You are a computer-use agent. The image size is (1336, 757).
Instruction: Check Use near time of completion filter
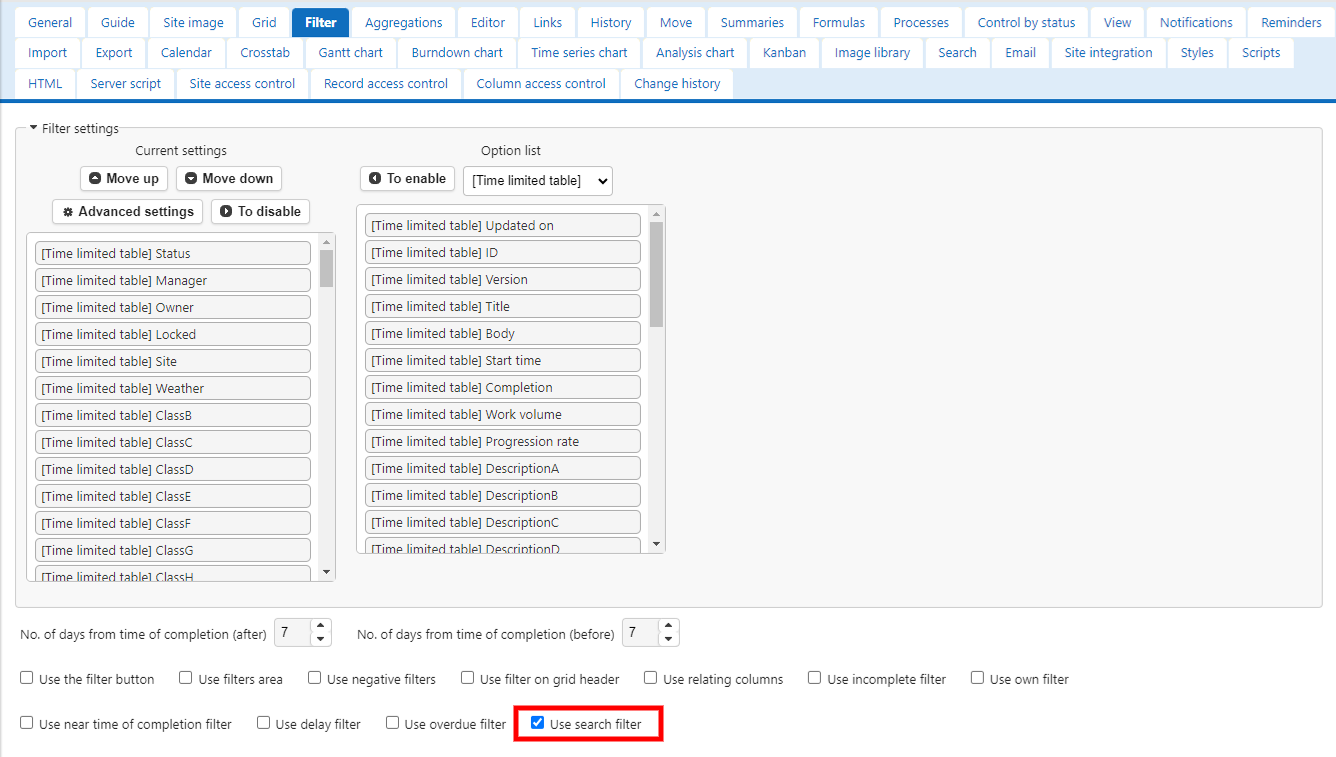27,723
